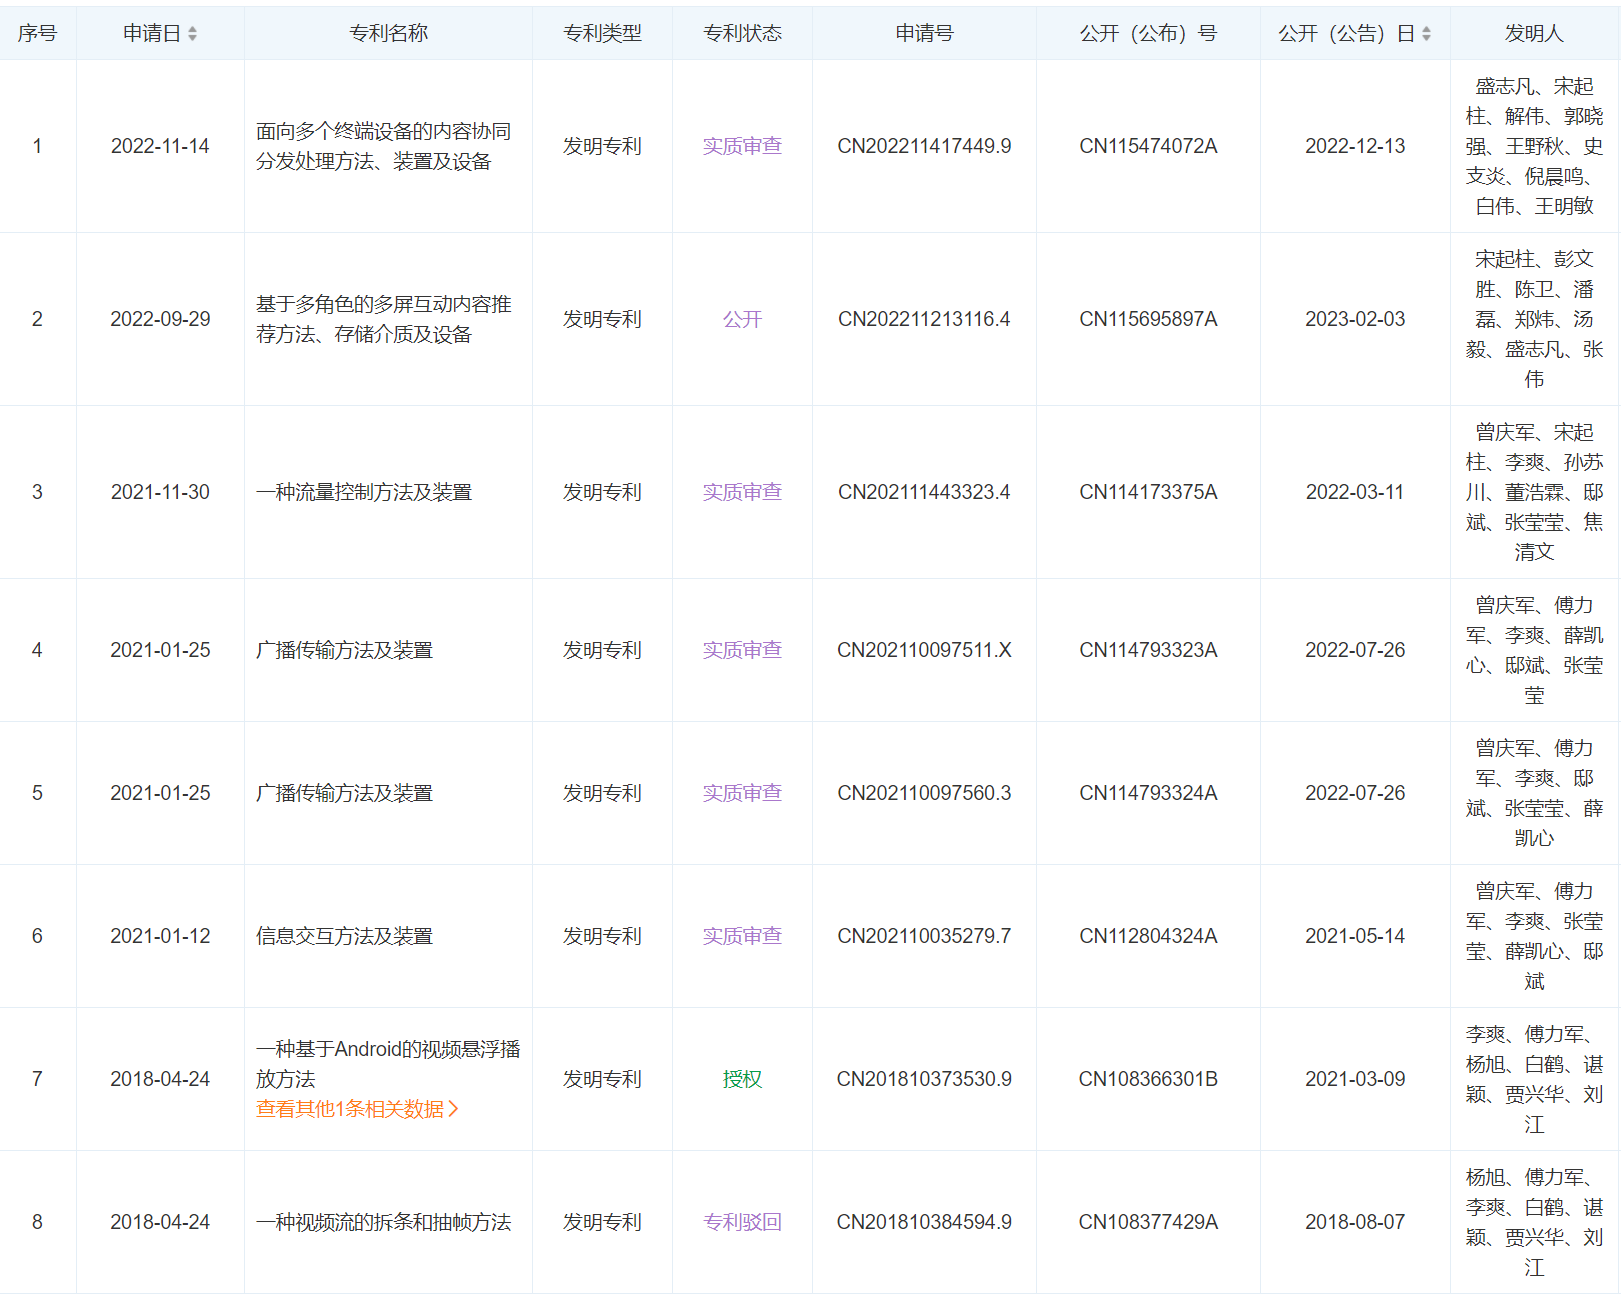1621x1299 pixels.
Task: Sort by the 公开（公告）日 sort arrows
Action: click(1426, 34)
